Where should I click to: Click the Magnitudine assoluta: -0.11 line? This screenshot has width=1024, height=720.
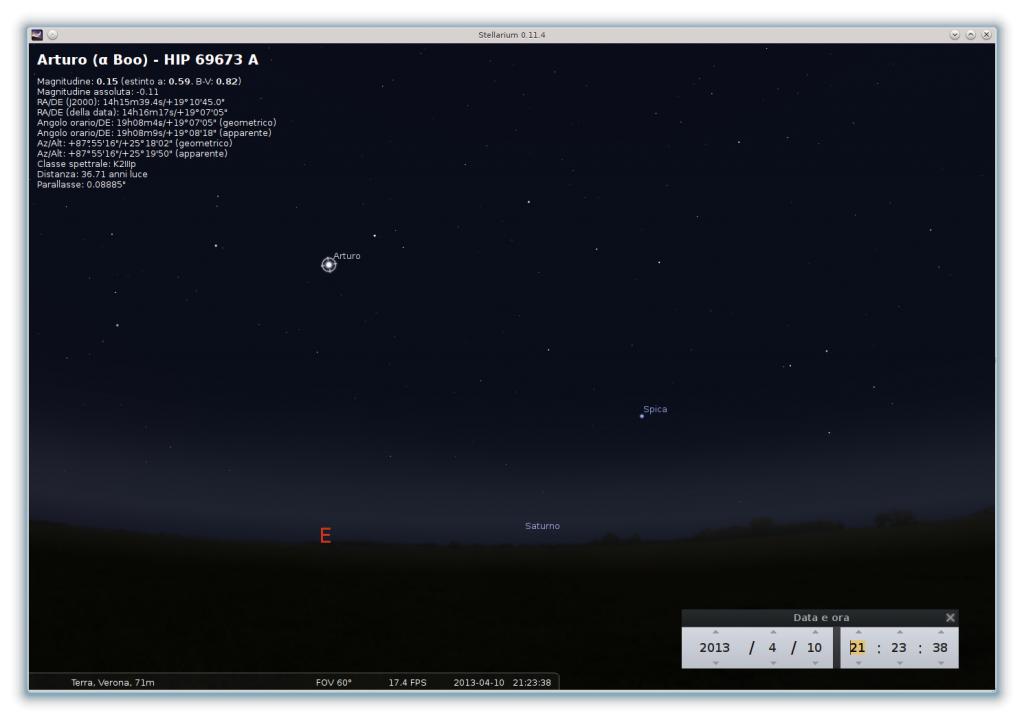[98, 92]
